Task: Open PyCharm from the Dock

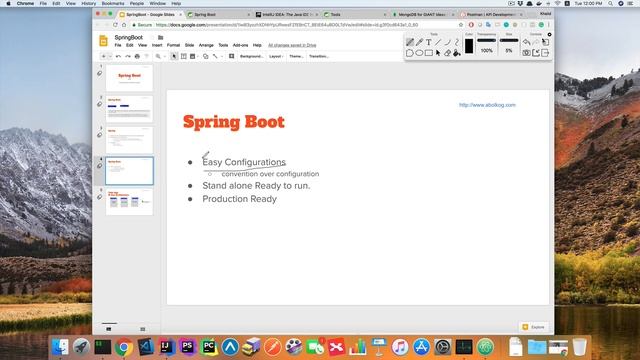Action: [209, 347]
